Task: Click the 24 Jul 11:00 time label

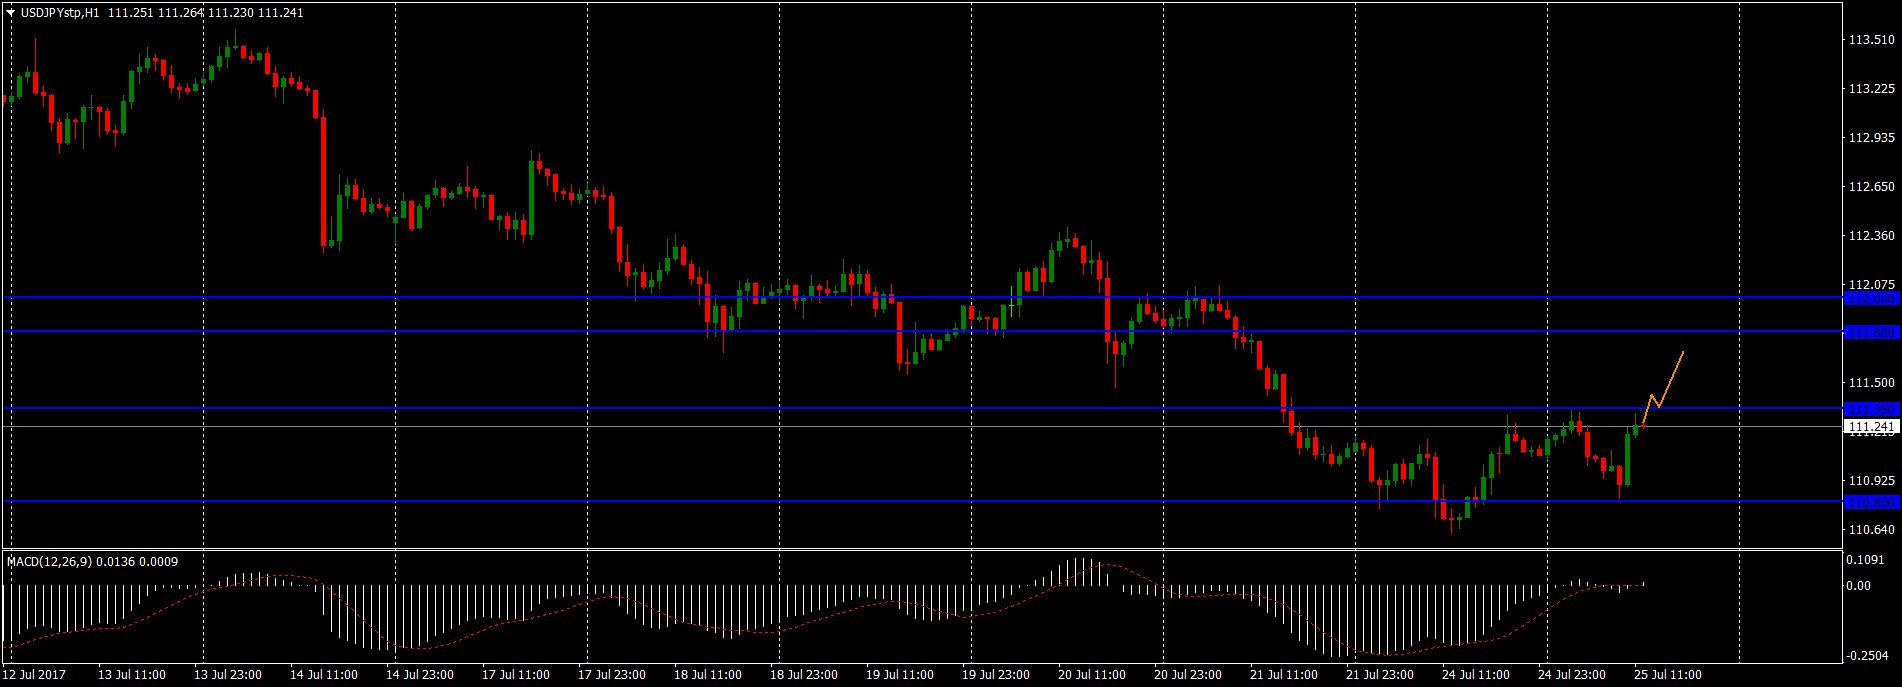Action: click(x=1476, y=675)
